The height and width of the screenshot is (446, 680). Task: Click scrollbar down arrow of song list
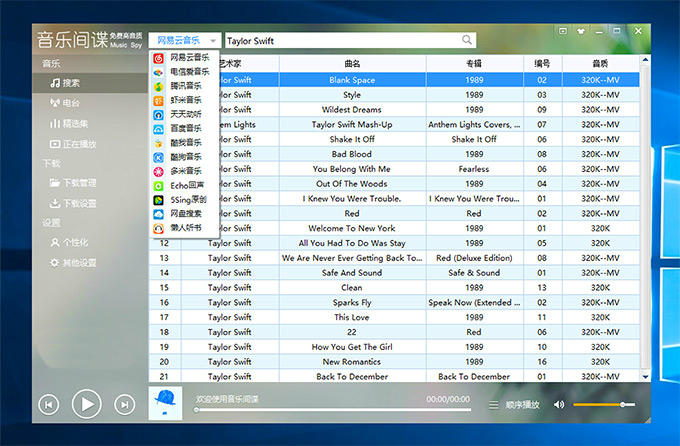click(x=645, y=377)
